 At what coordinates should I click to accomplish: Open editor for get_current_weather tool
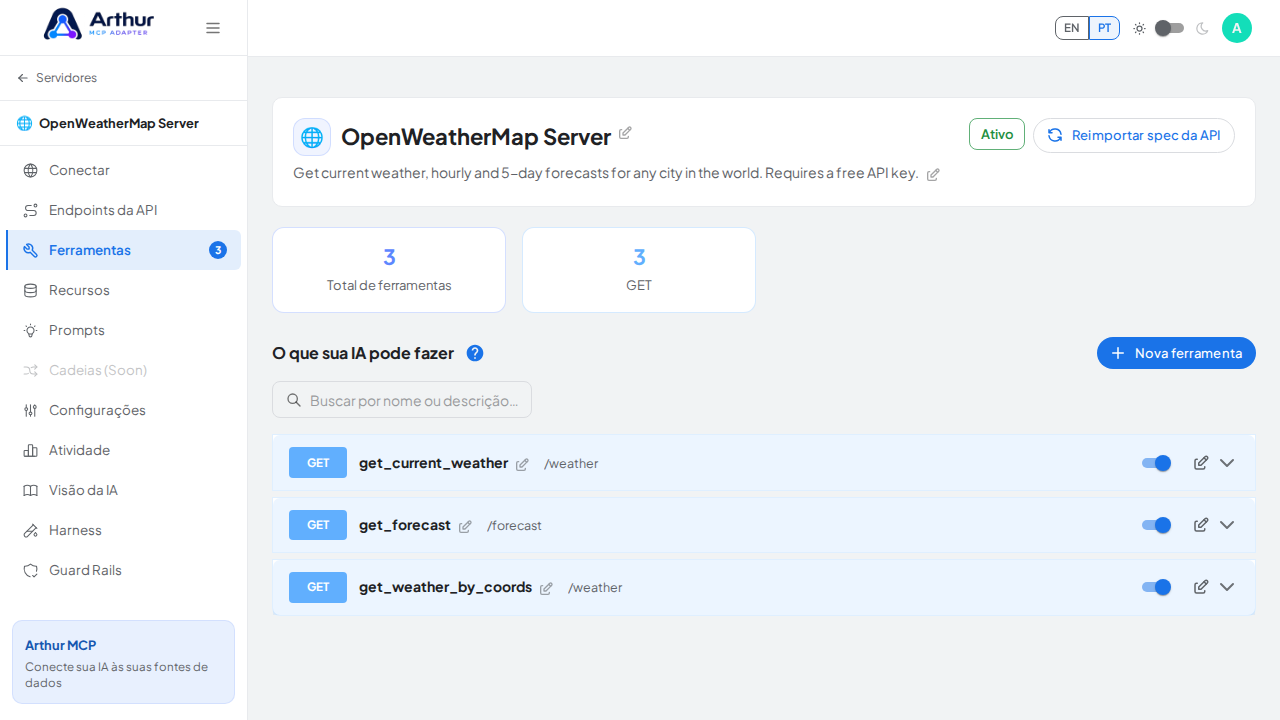point(1201,463)
